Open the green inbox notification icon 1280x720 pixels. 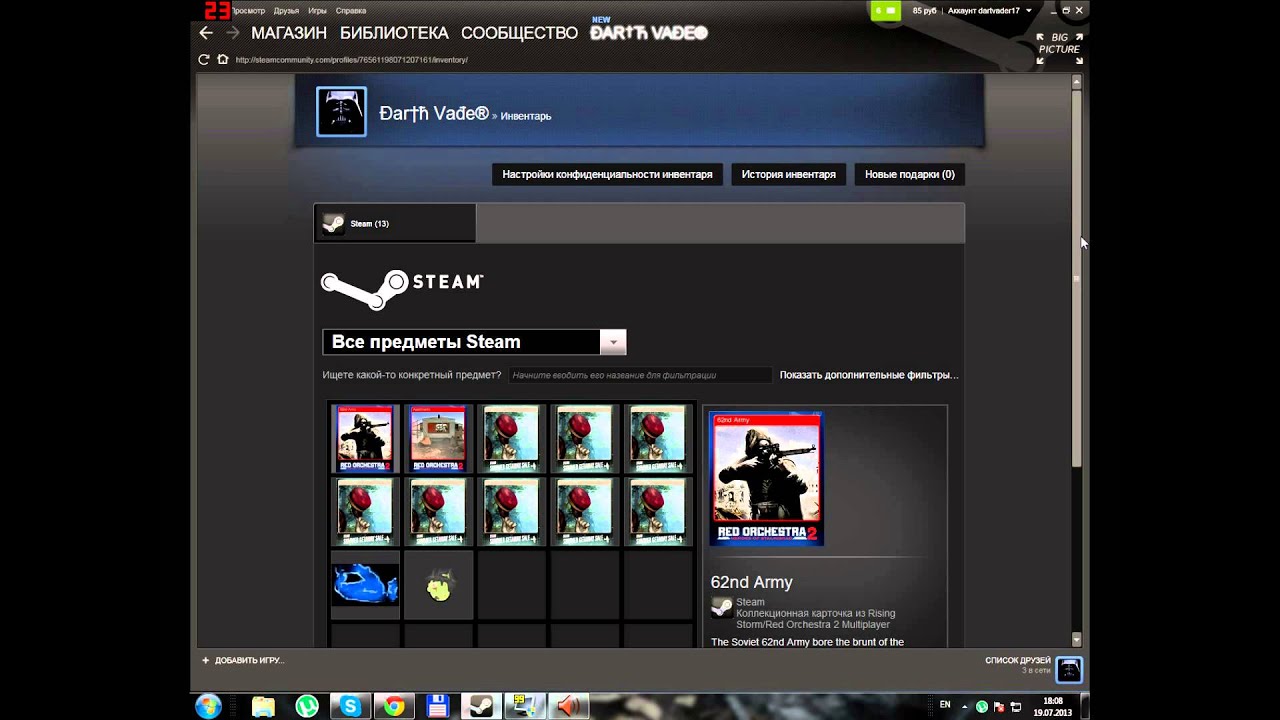886,11
